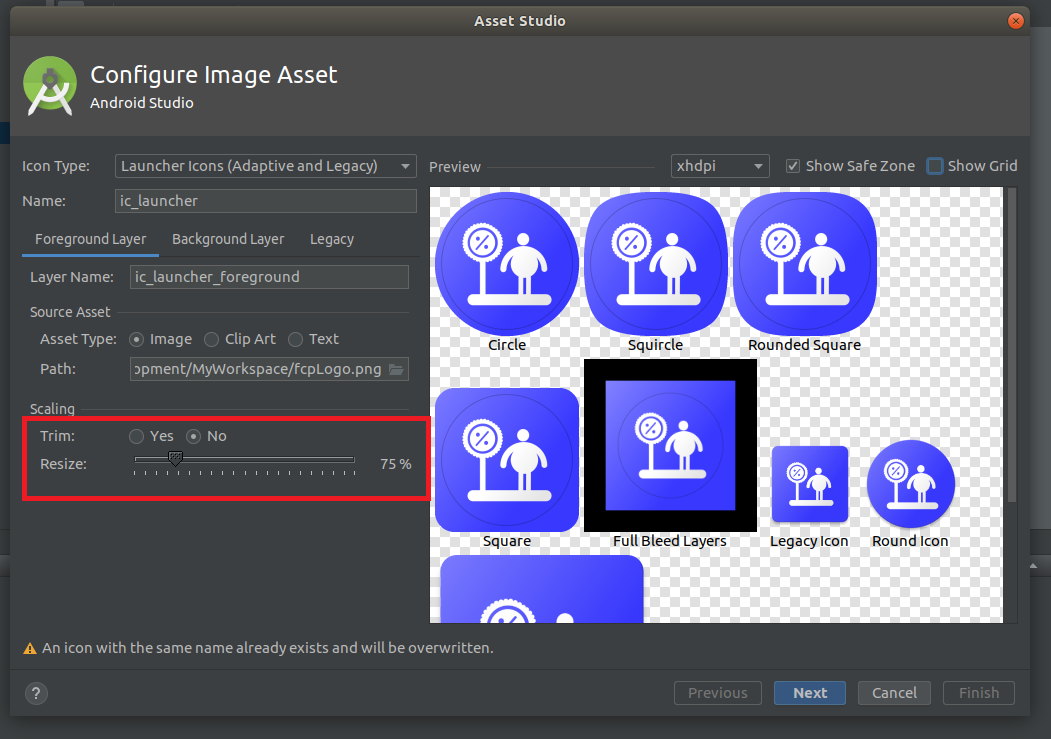Viewport: 1051px width, 739px height.
Task: Select Yes for the Trim option
Action: (136, 436)
